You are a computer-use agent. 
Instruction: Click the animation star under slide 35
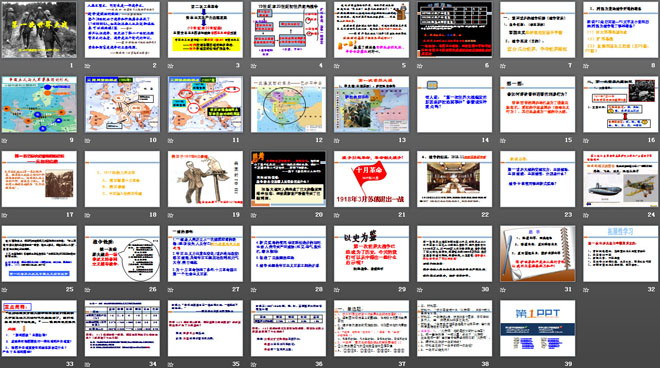click(x=170, y=364)
